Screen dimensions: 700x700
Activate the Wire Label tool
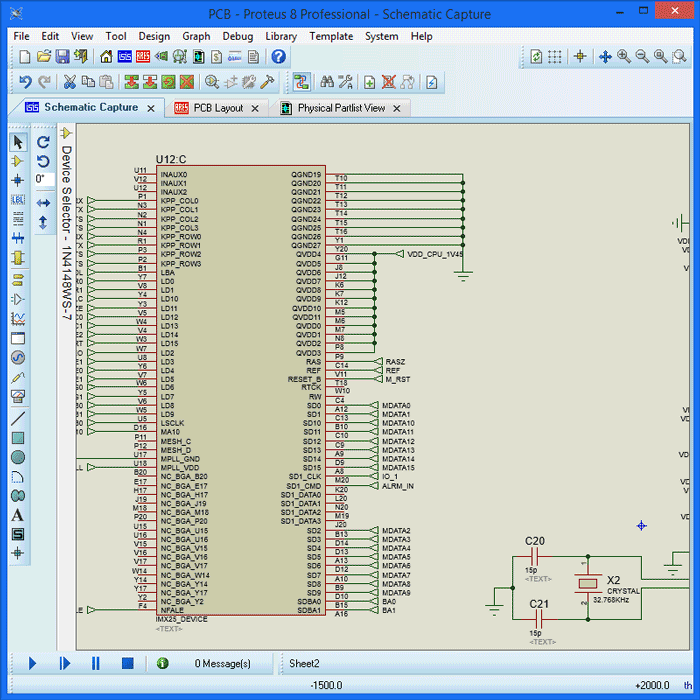pyautogui.click(x=18, y=200)
